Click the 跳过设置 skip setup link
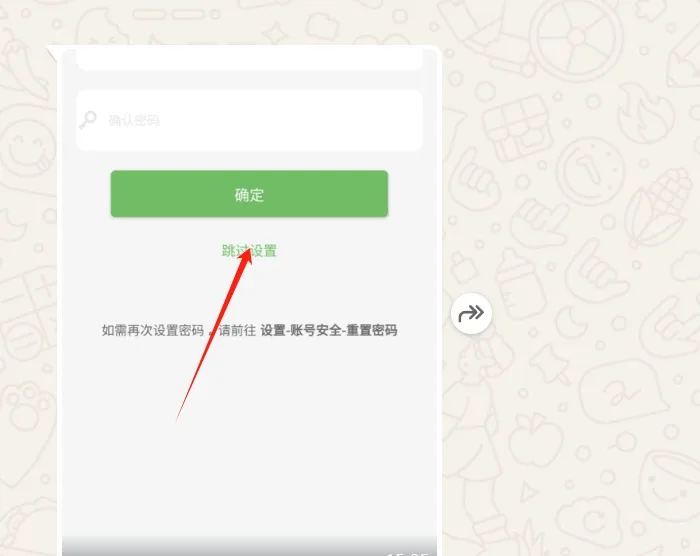 click(x=249, y=251)
